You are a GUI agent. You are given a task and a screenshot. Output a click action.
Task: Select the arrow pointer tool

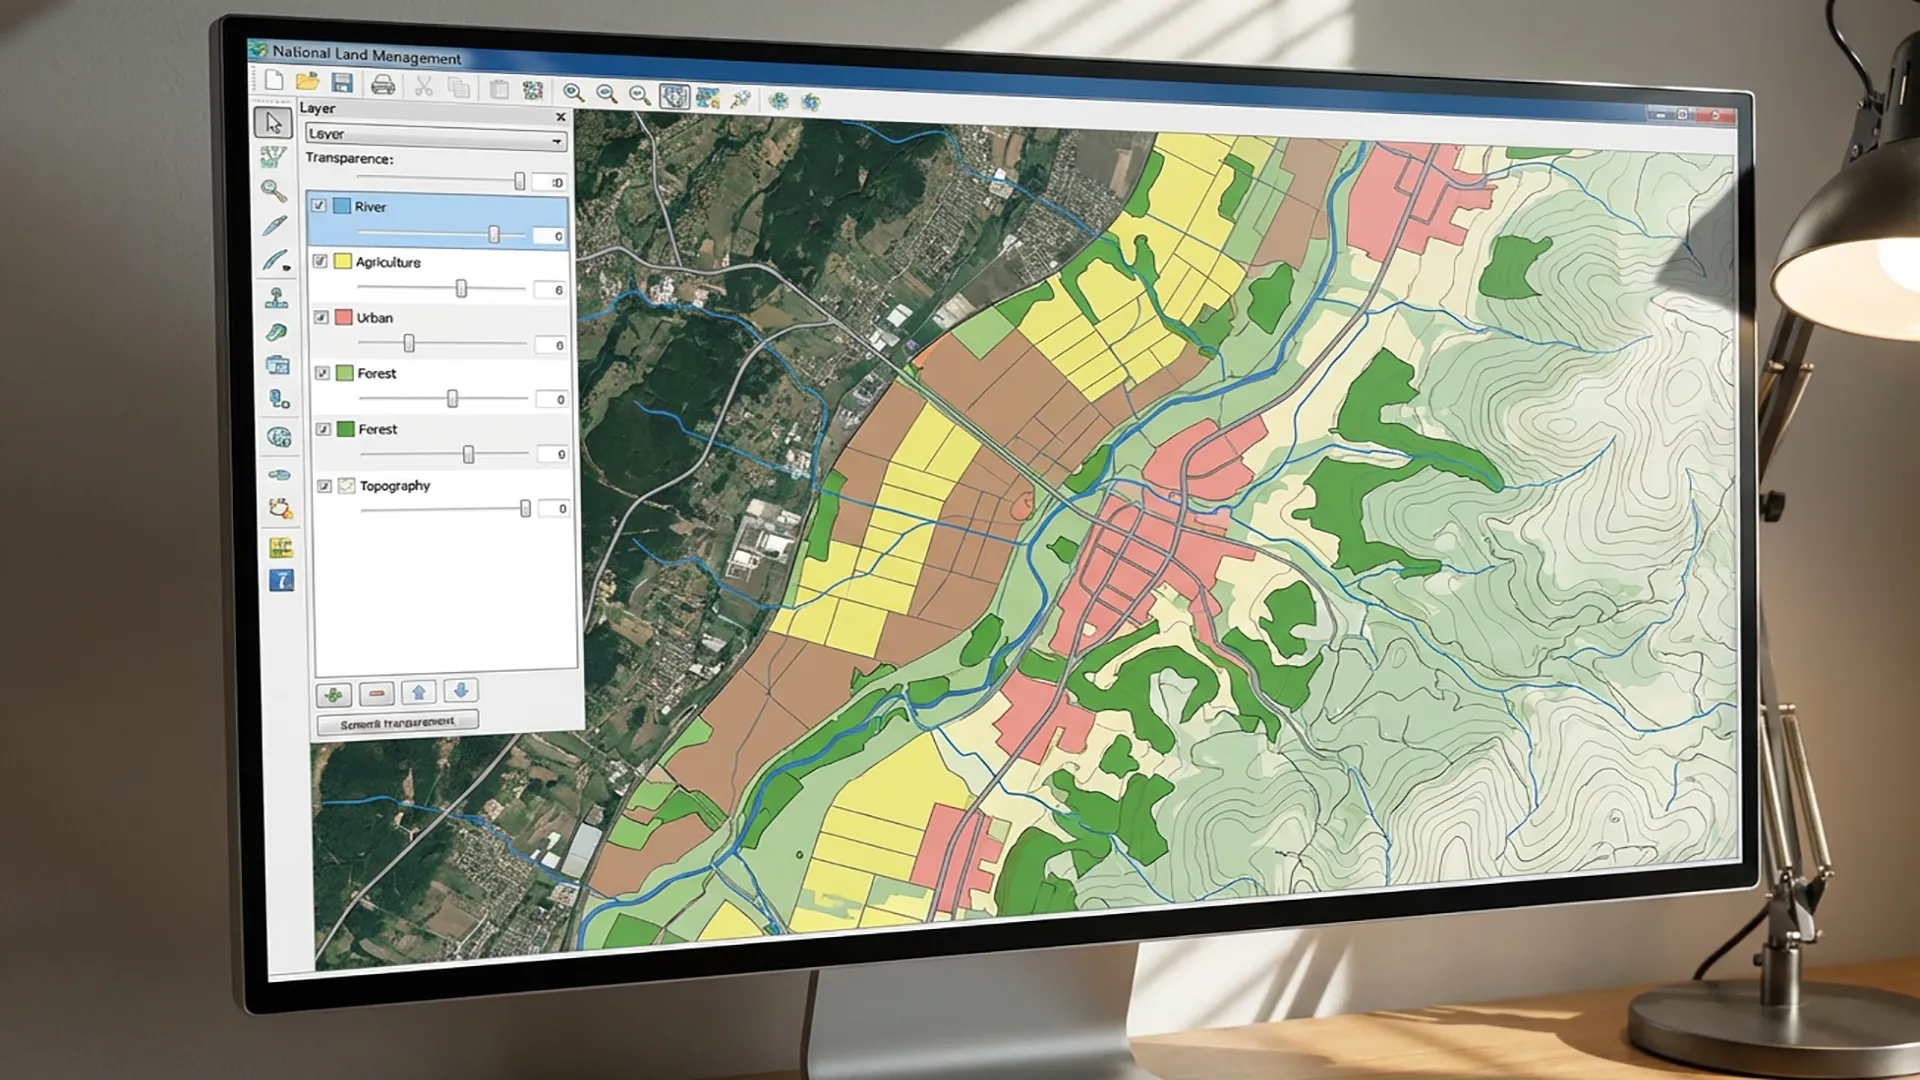(x=273, y=123)
